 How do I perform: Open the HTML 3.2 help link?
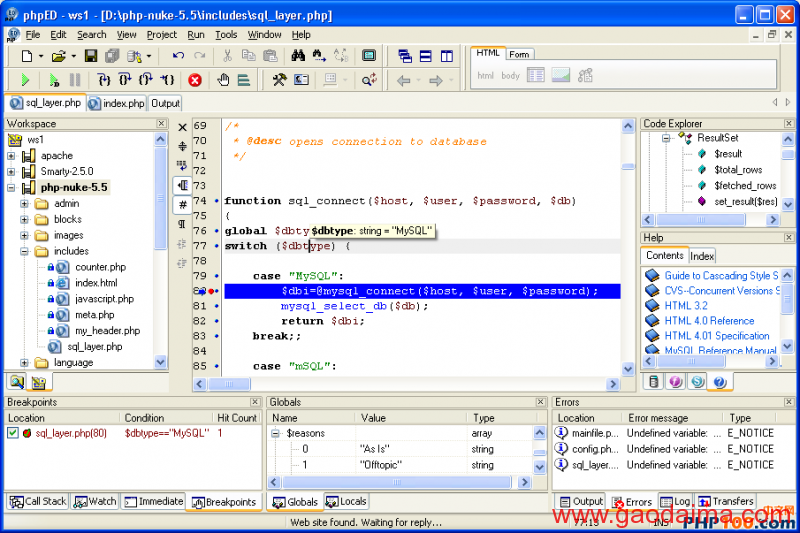[686, 306]
